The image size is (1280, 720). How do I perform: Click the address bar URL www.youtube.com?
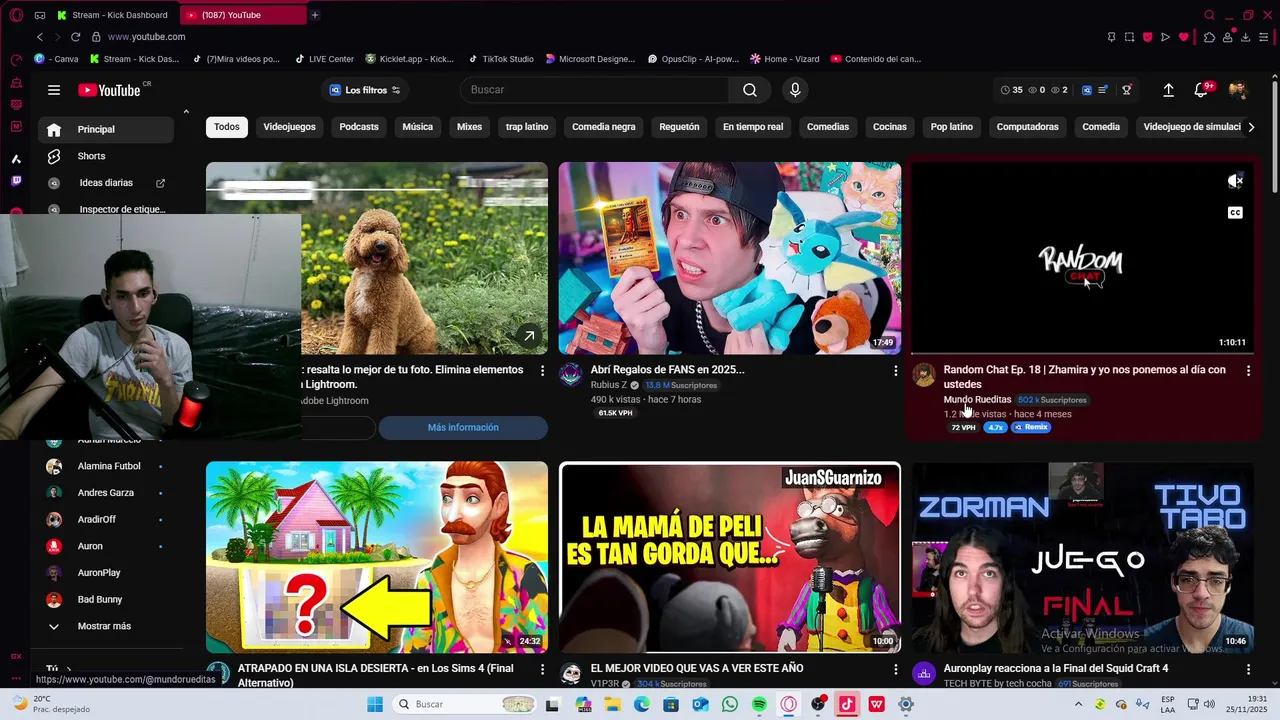click(146, 37)
